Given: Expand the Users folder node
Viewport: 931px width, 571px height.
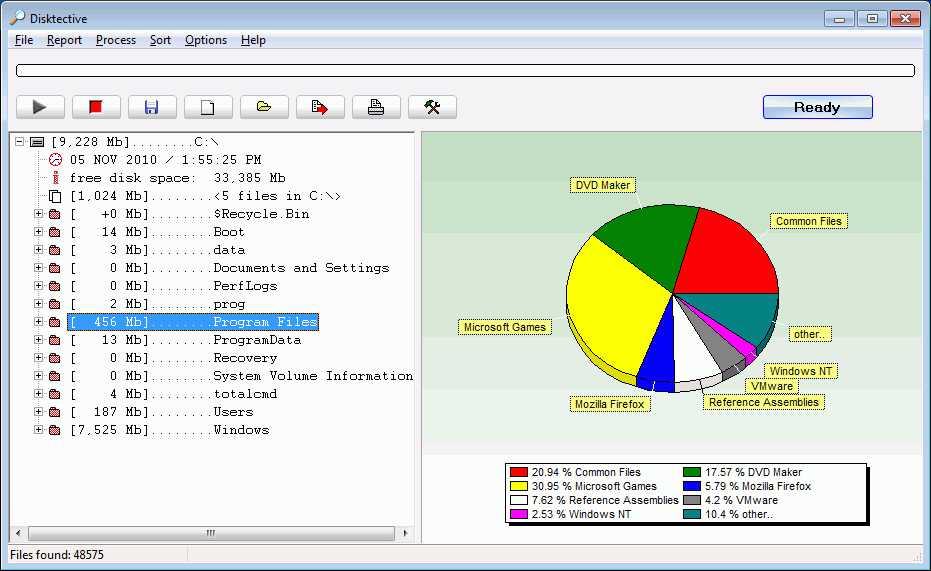Looking at the screenshot, I should coord(38,411).
